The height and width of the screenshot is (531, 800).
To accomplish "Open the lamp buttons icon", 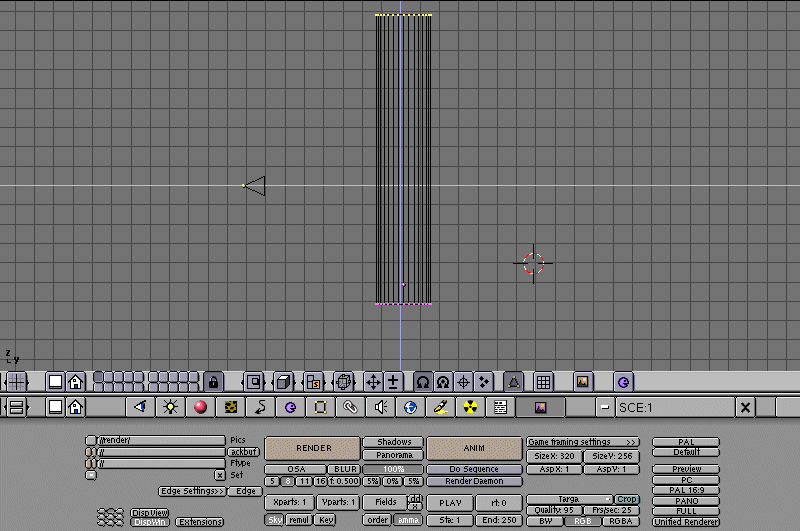I will 170,407.
